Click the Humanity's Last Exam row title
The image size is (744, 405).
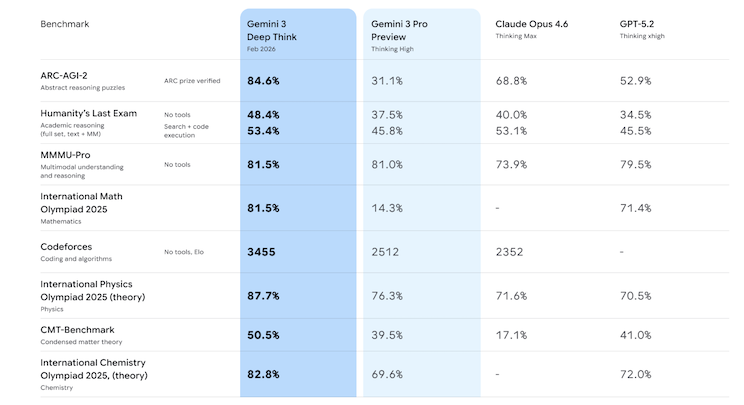coord(89,116)
